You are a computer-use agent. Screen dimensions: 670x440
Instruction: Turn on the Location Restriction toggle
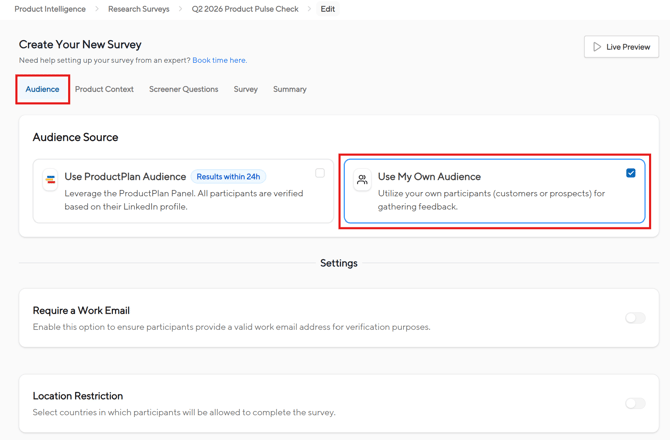pyautogui.click(x=635, y=403)
